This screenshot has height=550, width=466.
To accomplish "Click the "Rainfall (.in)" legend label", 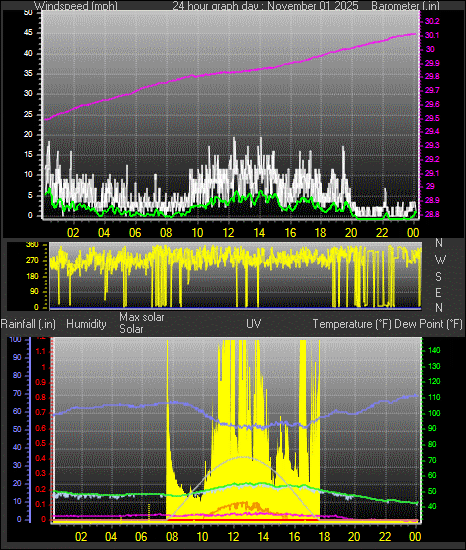I will (x=28, y=324).
